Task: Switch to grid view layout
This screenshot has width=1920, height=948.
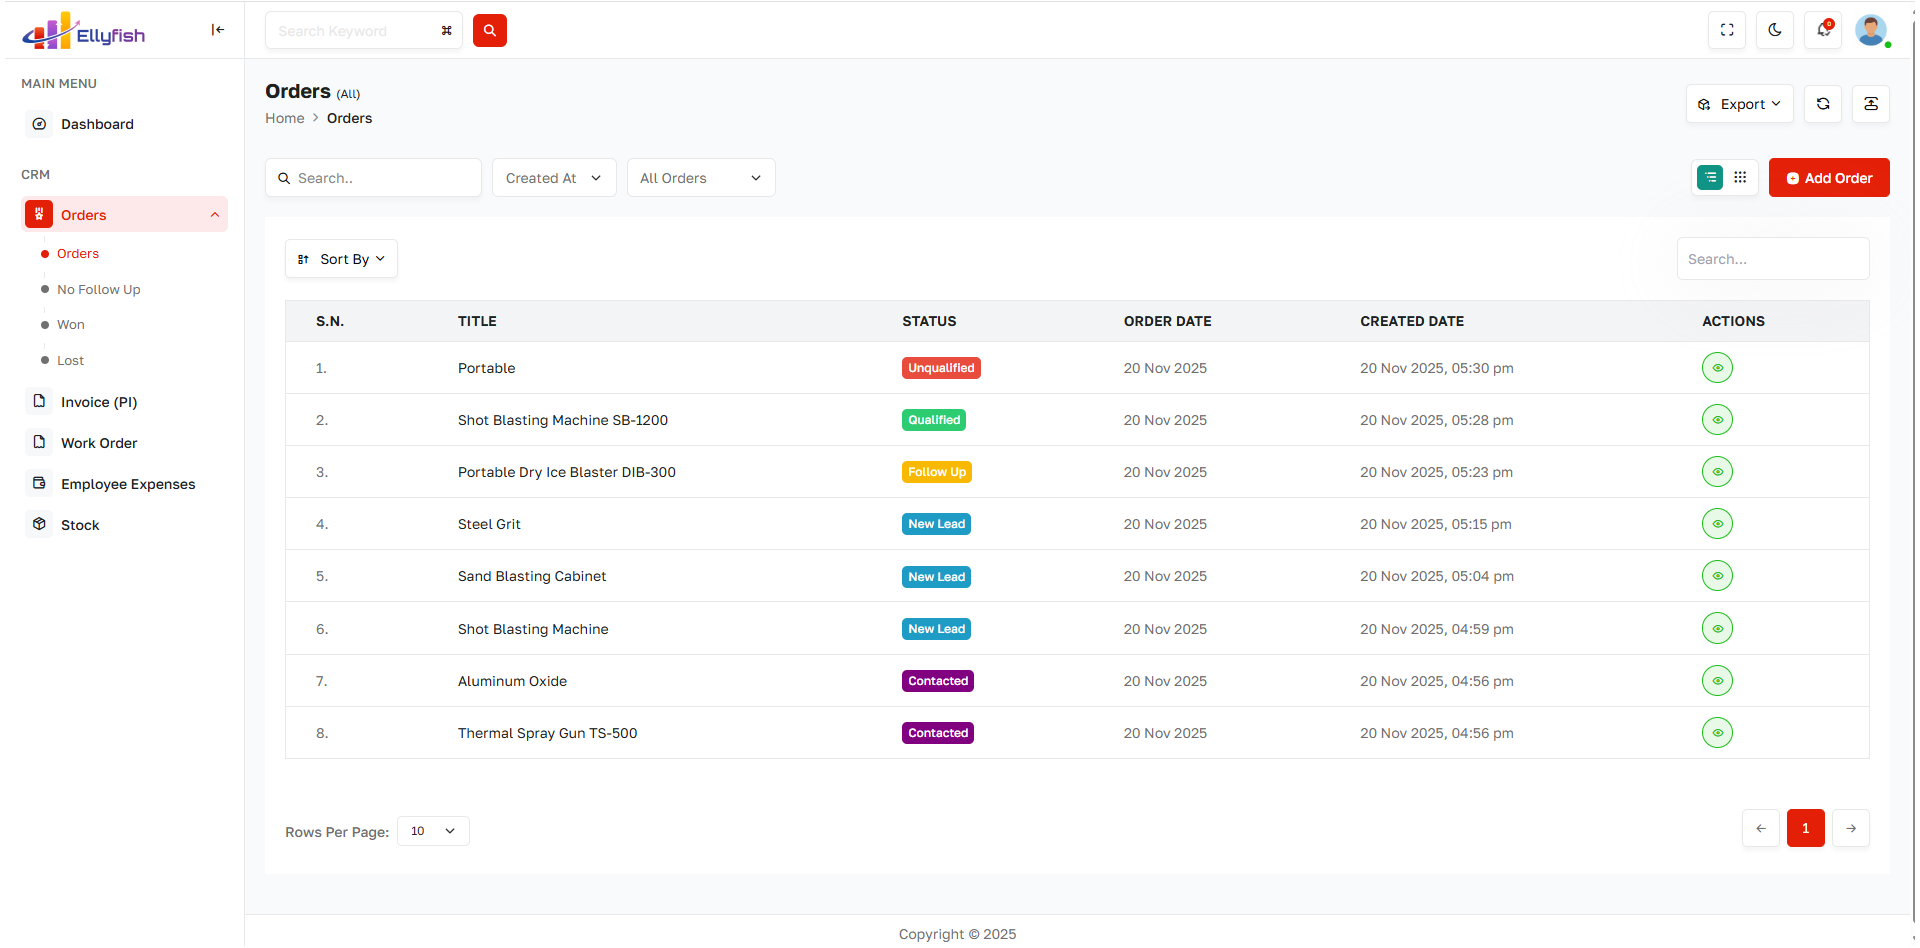Action: (1740, 178)
